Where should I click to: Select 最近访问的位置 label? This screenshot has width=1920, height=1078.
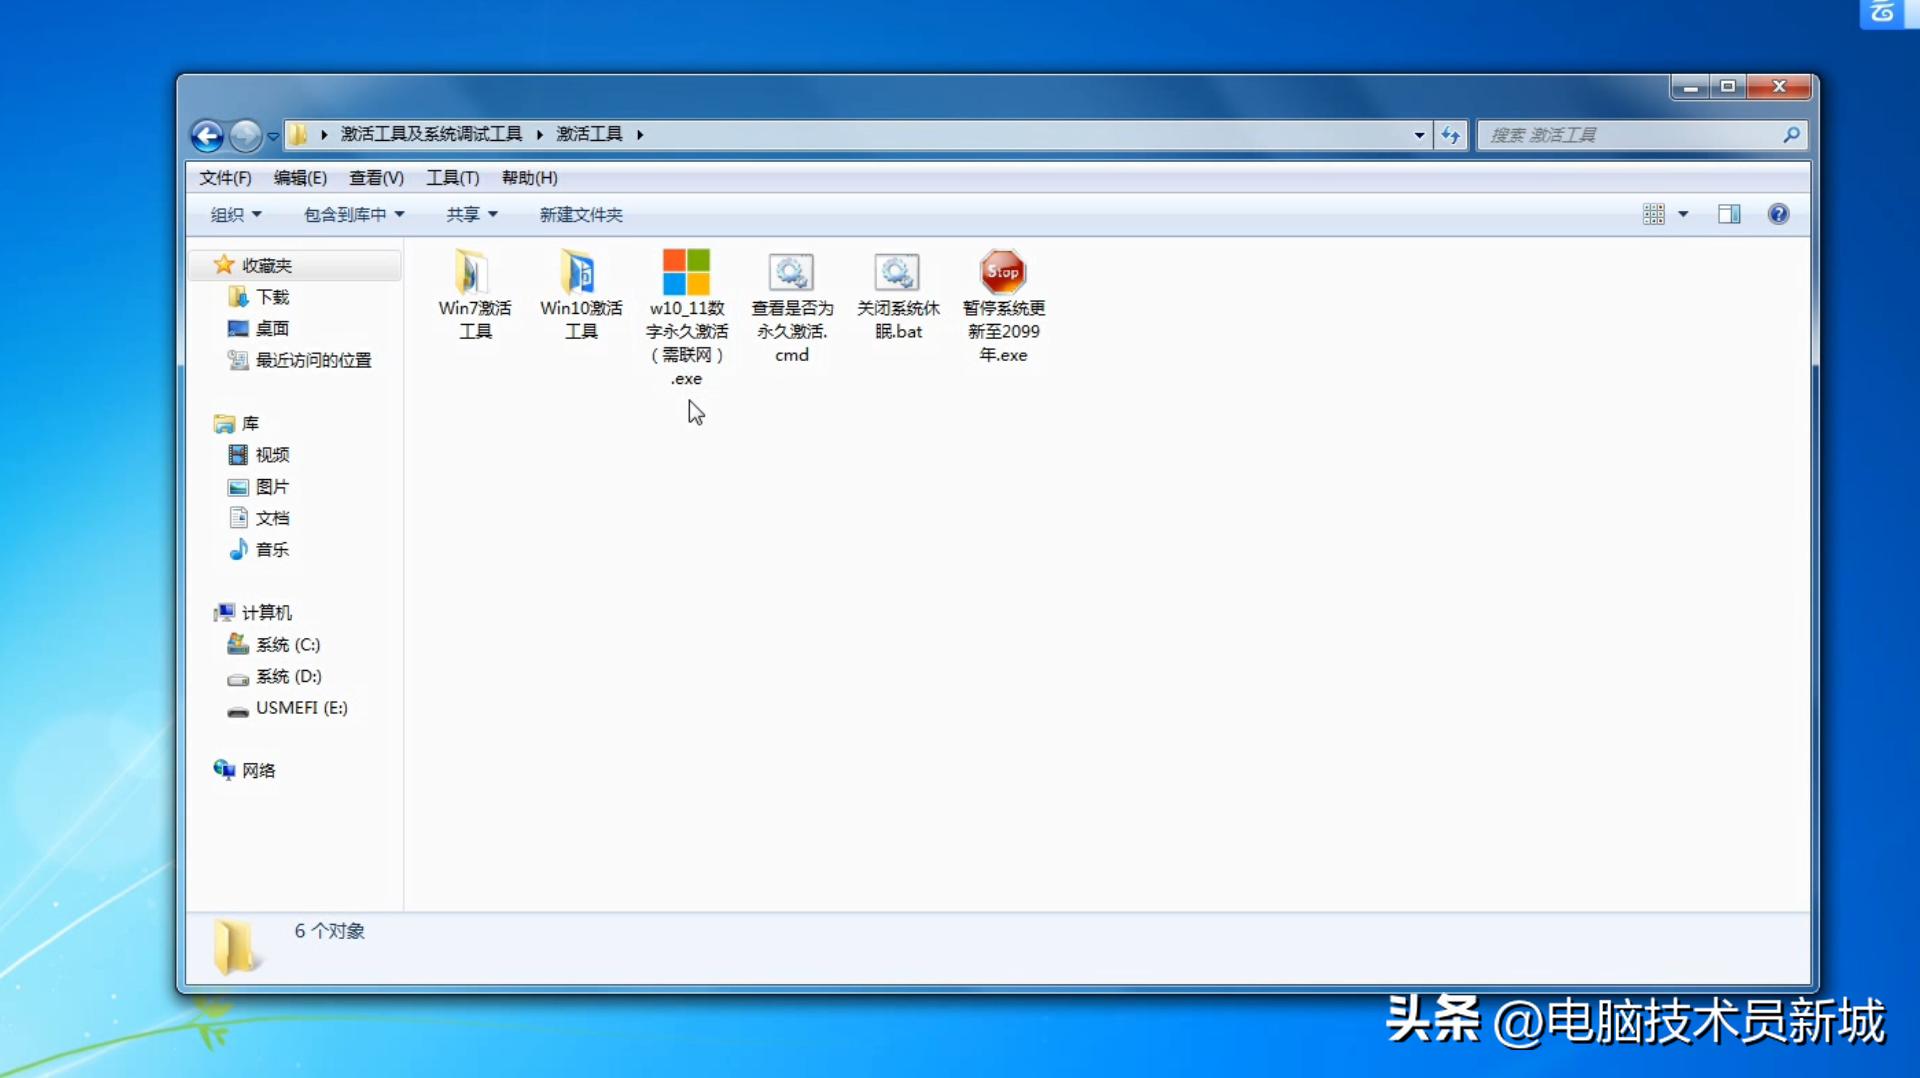tap(313, 360)
